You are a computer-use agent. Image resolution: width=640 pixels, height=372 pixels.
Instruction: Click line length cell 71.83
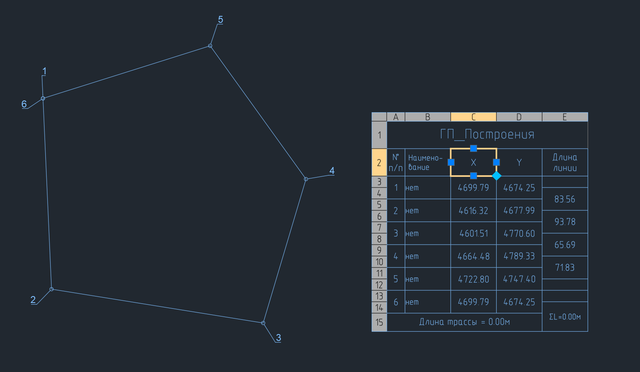pos(565,268)
